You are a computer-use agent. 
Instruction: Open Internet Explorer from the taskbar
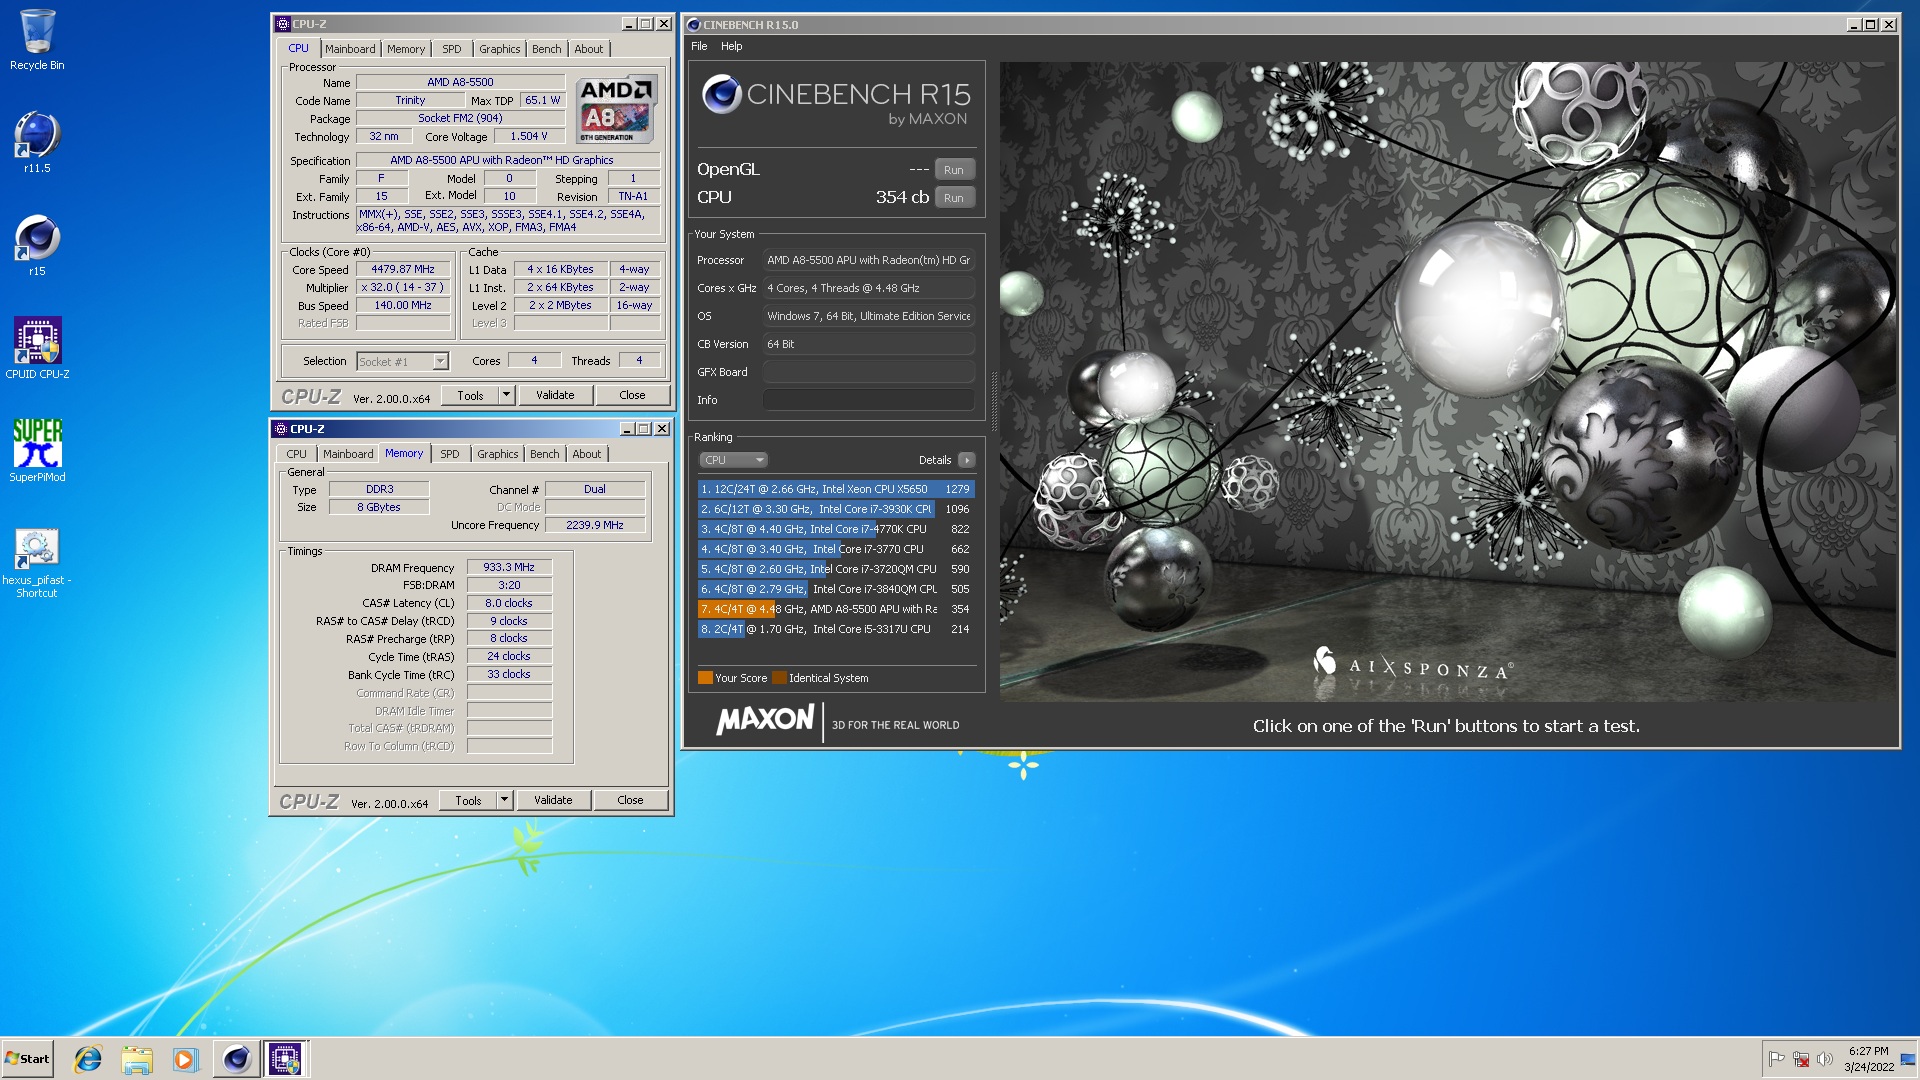point(88,1059)
